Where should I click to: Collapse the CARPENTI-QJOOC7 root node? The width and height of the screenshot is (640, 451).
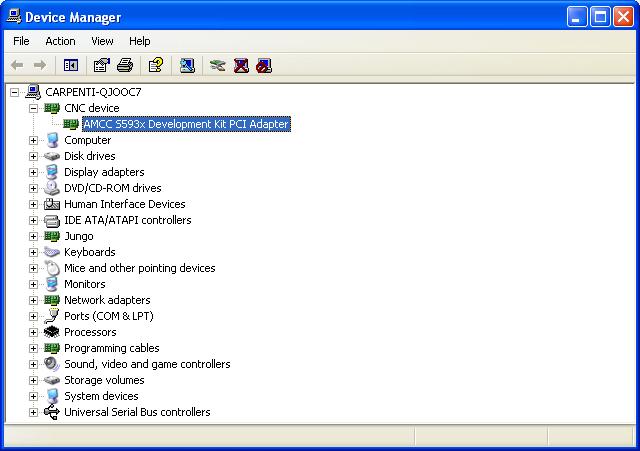(x=15, y=92)
